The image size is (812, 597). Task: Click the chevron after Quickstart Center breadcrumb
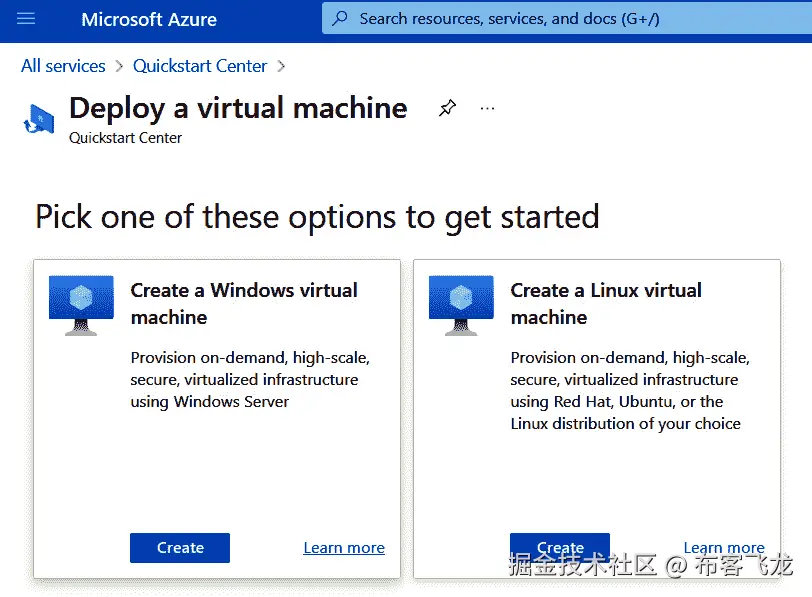coord(281,66)
